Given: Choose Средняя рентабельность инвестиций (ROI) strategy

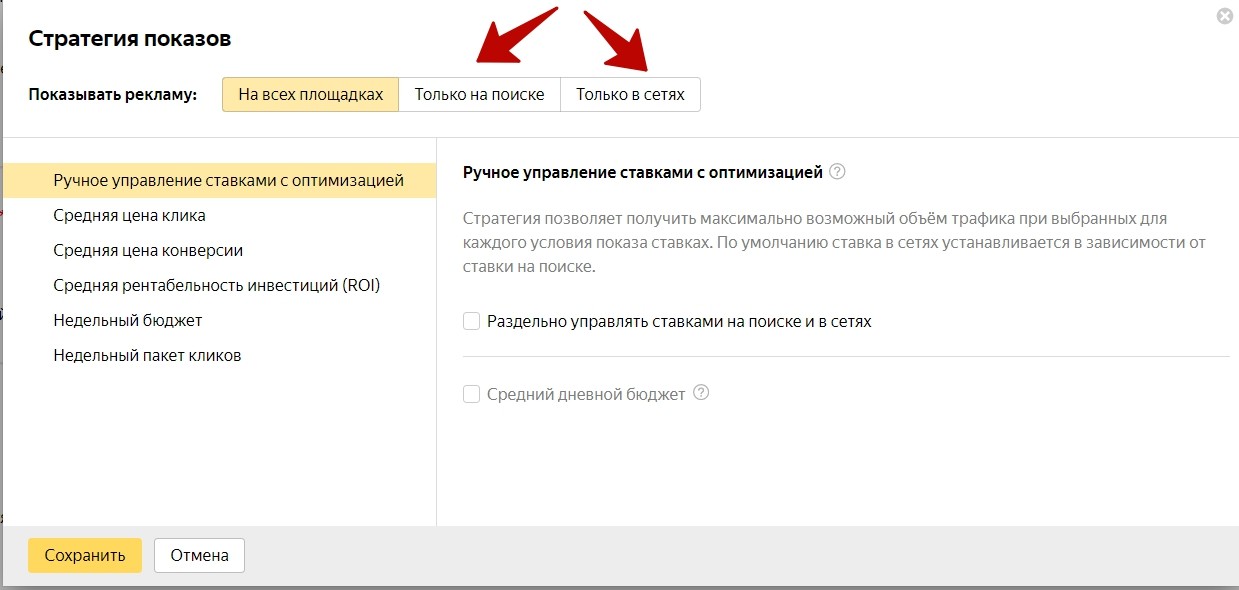Looking at the screenshot, I should [219, 286].
